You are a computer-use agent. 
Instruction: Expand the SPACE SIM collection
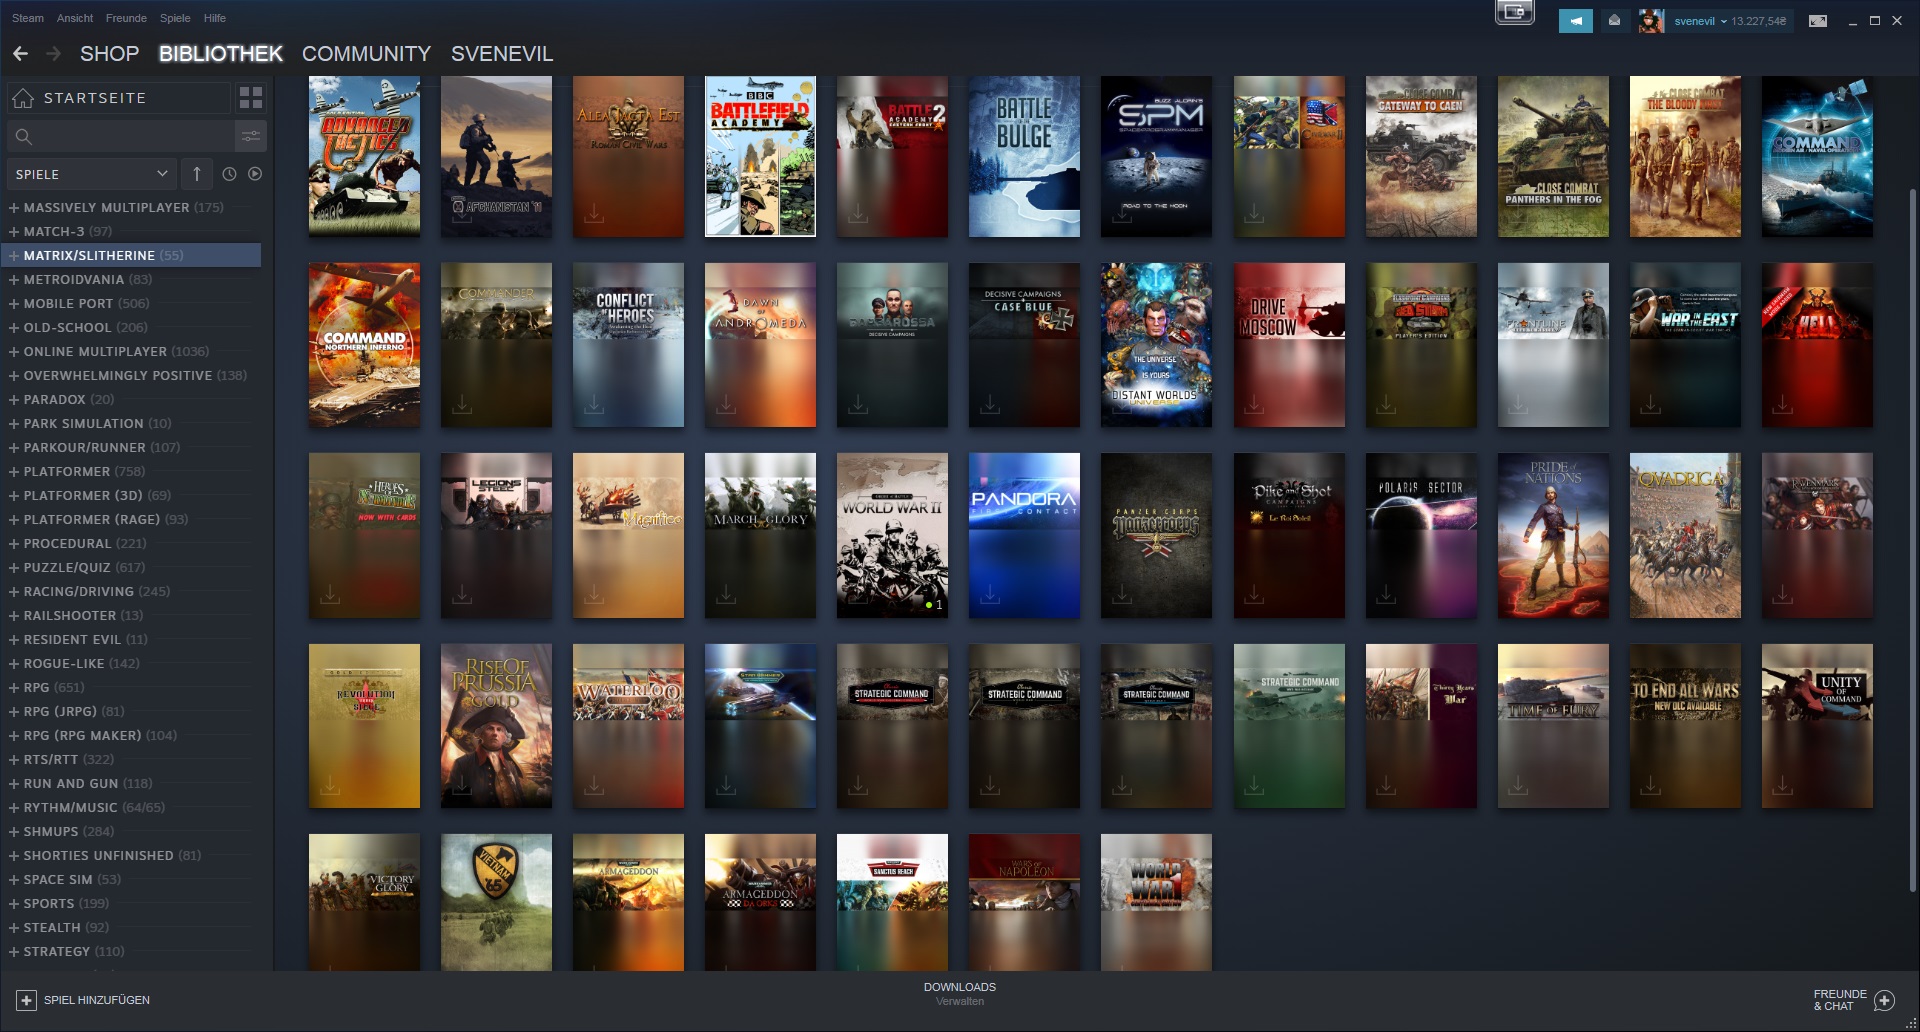tap(14, 880)
